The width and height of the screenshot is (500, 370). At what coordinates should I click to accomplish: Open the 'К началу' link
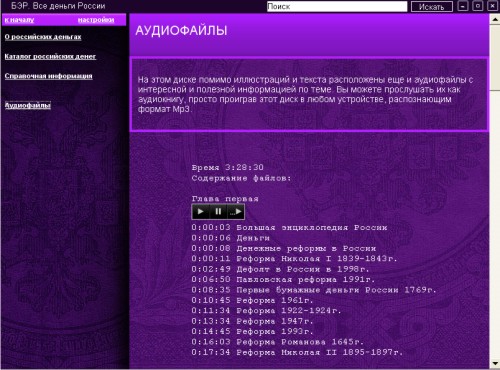[x=19, y=20]
